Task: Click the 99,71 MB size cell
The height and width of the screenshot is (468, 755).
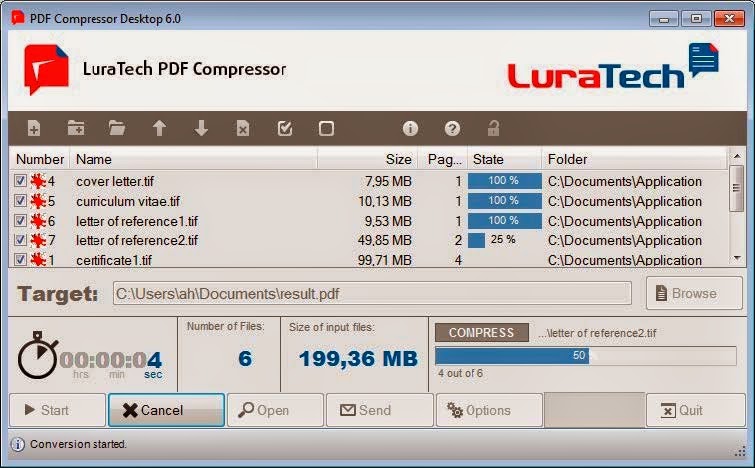Action: tap(384, 260)
